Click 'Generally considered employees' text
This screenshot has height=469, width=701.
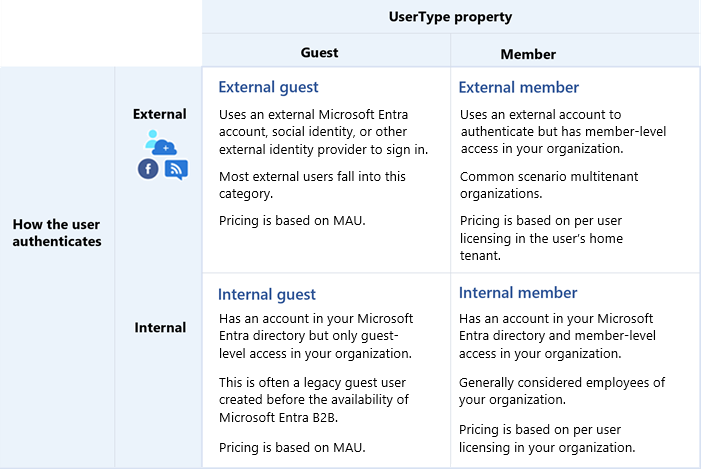562,391
